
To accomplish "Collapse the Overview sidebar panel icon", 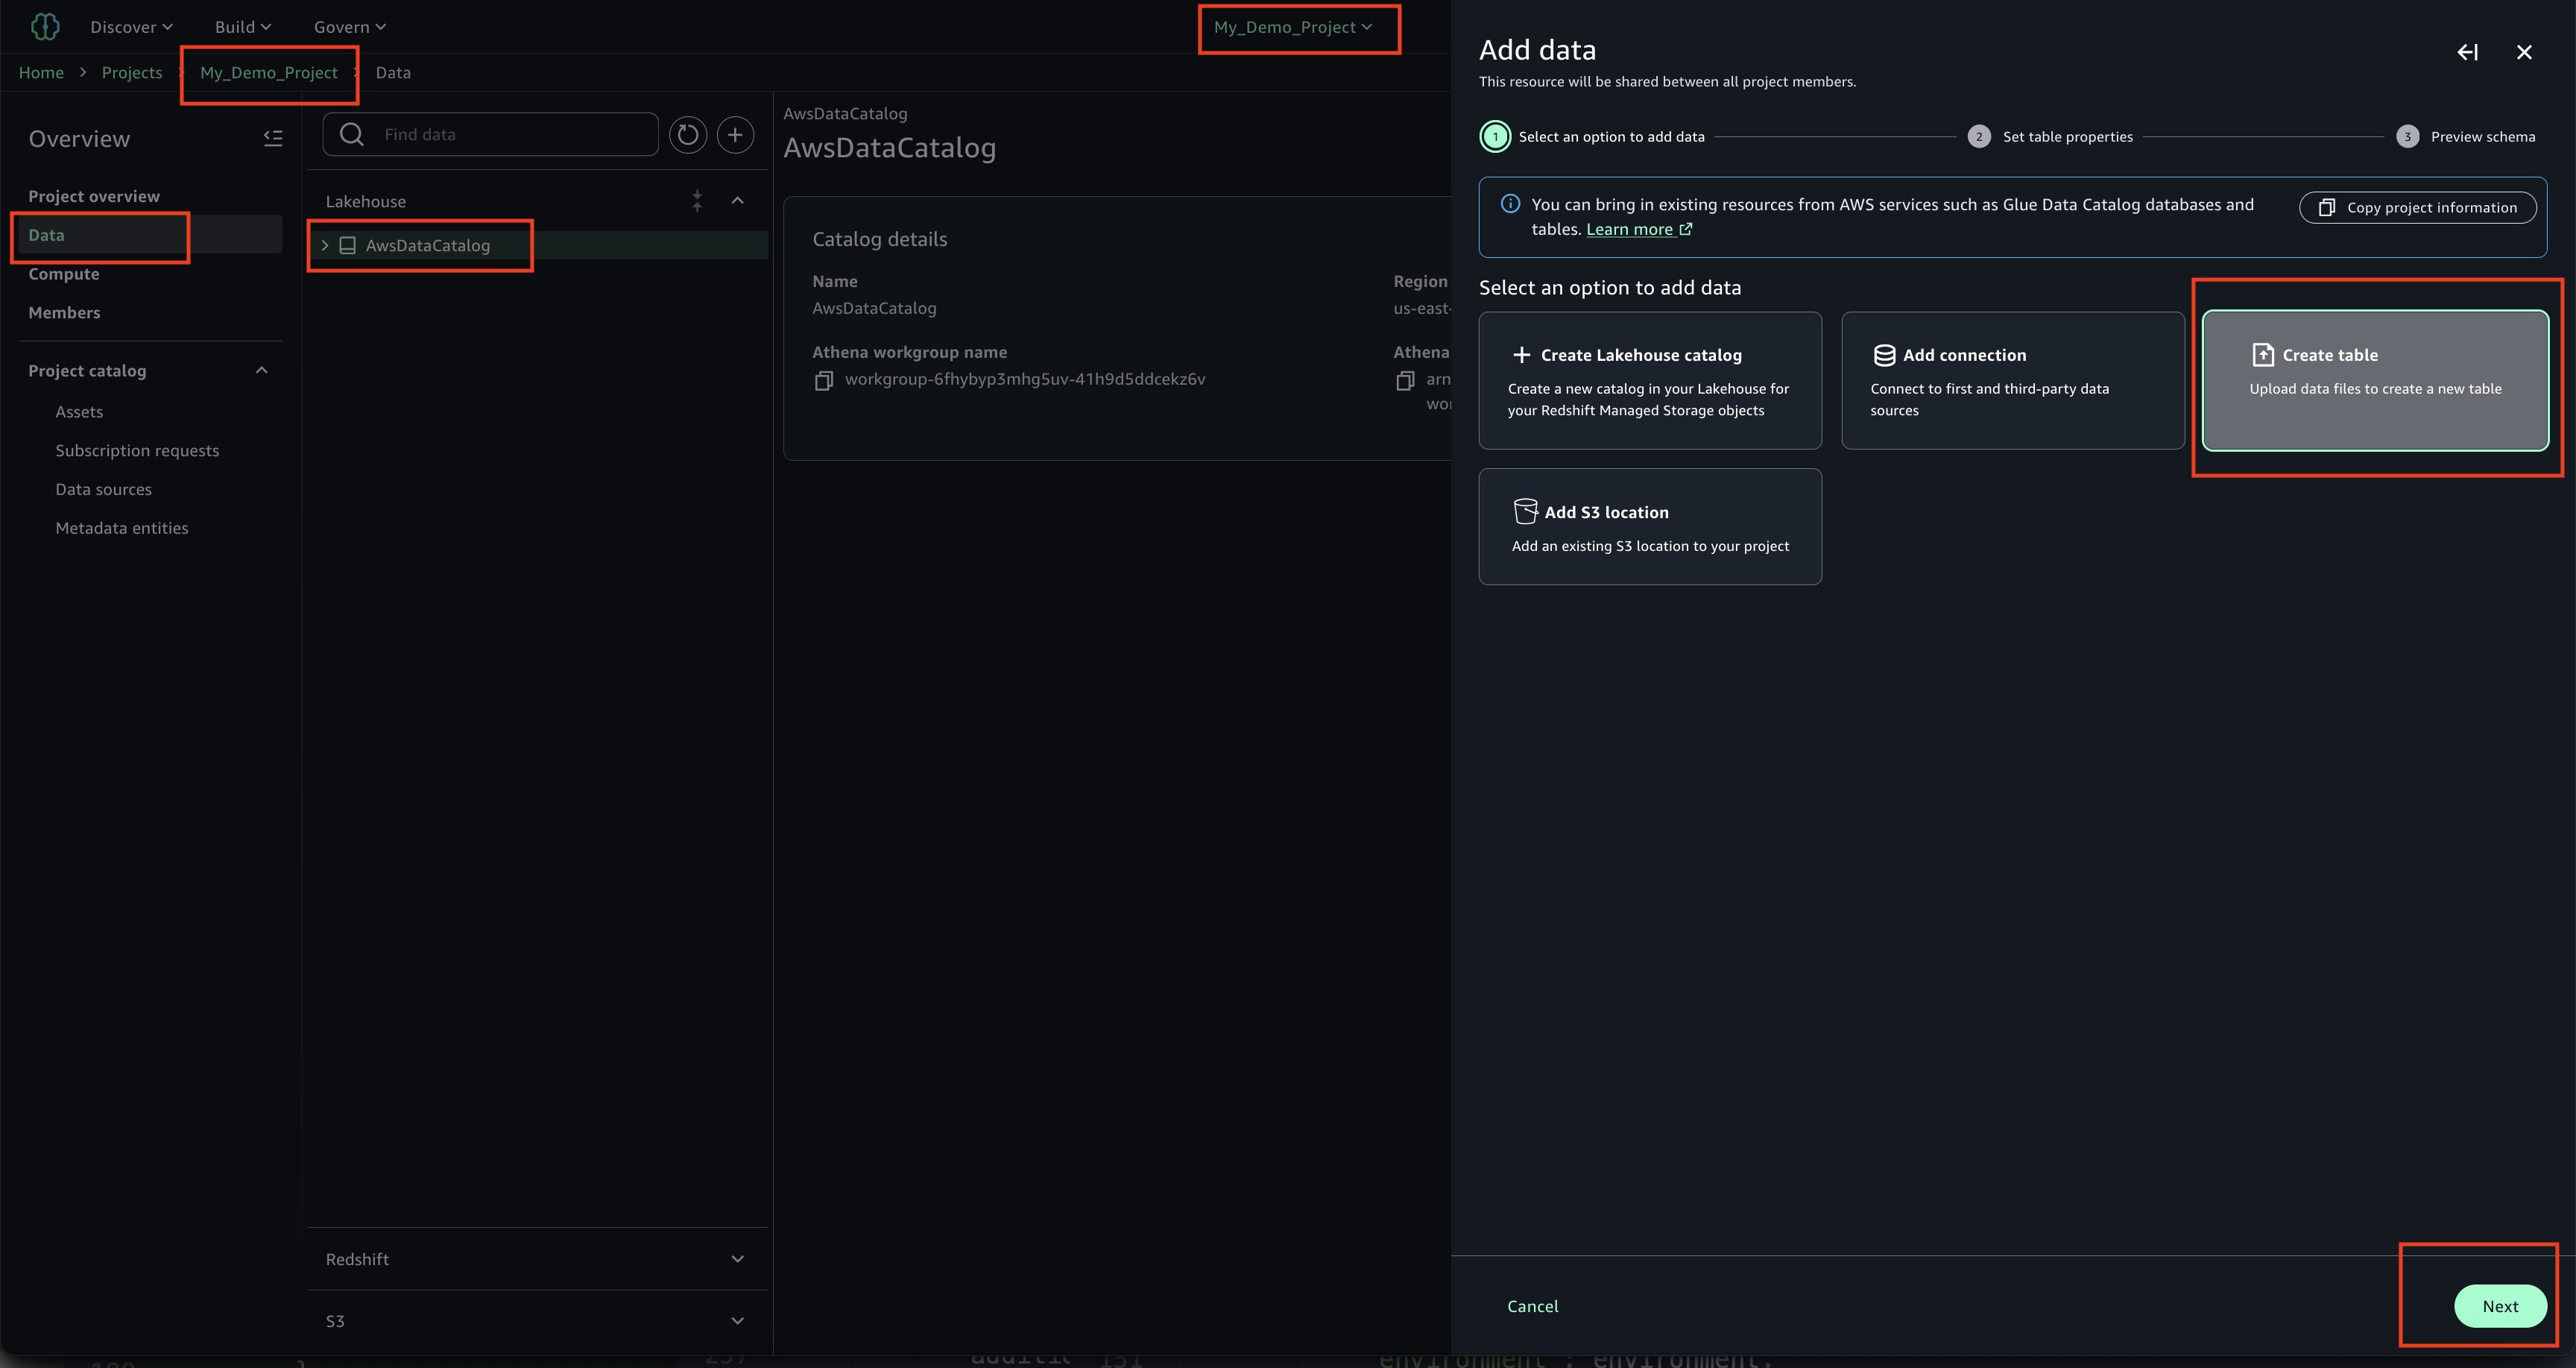I will pos(273,138).
